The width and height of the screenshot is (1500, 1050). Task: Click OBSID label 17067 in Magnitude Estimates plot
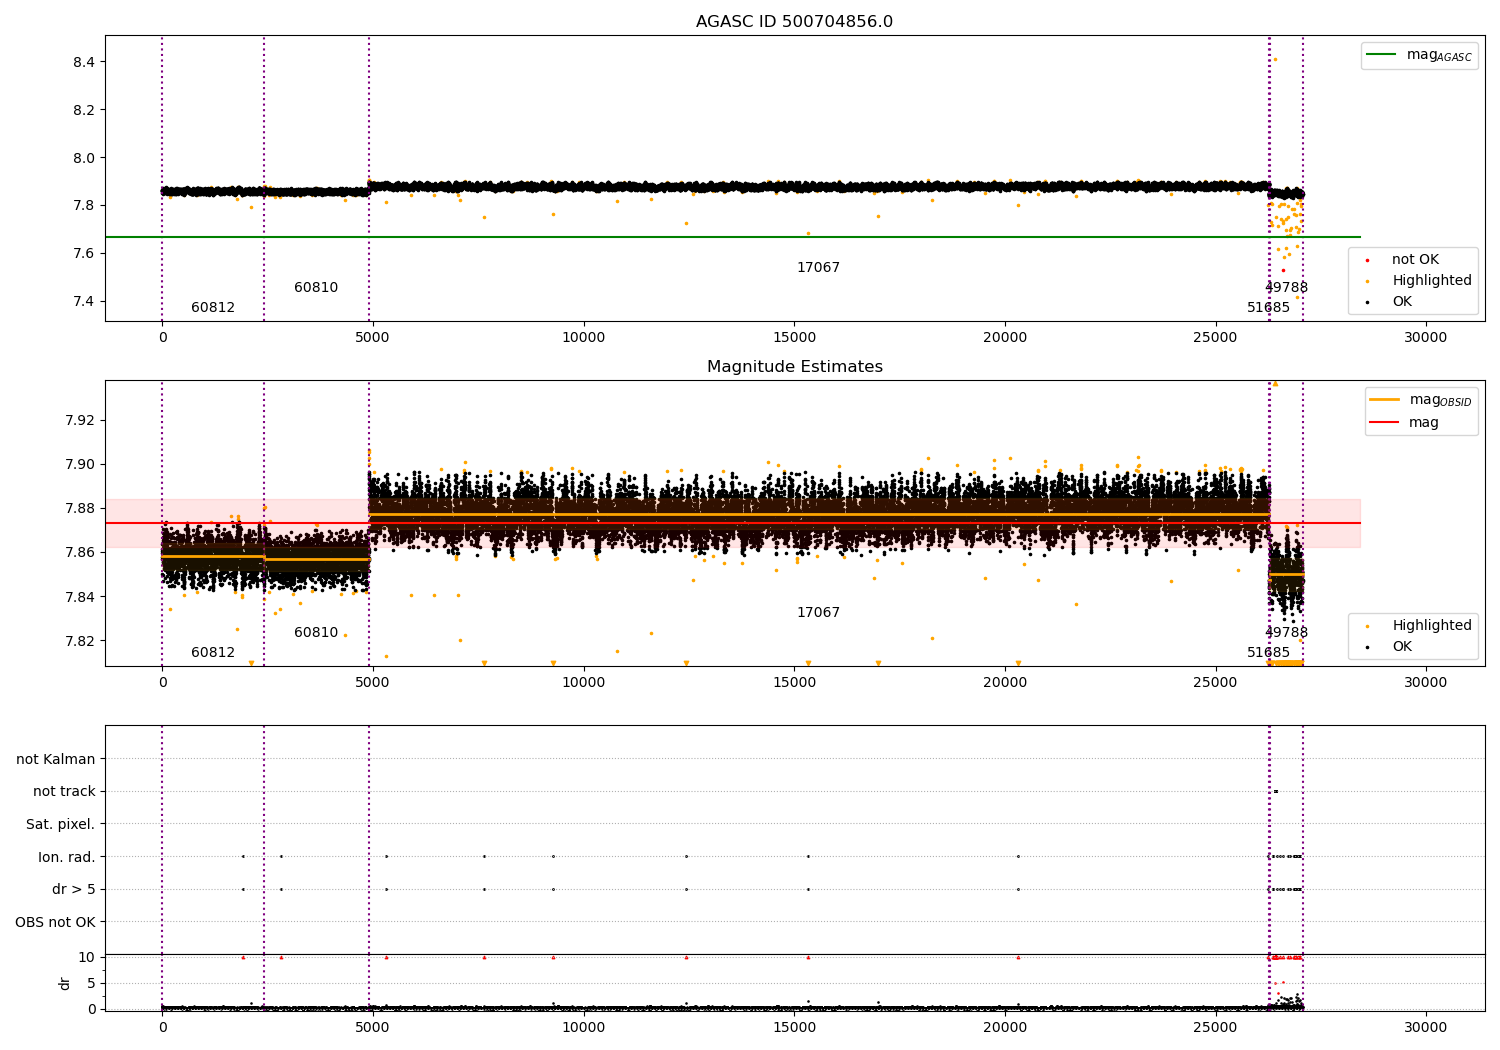[818, 613]
